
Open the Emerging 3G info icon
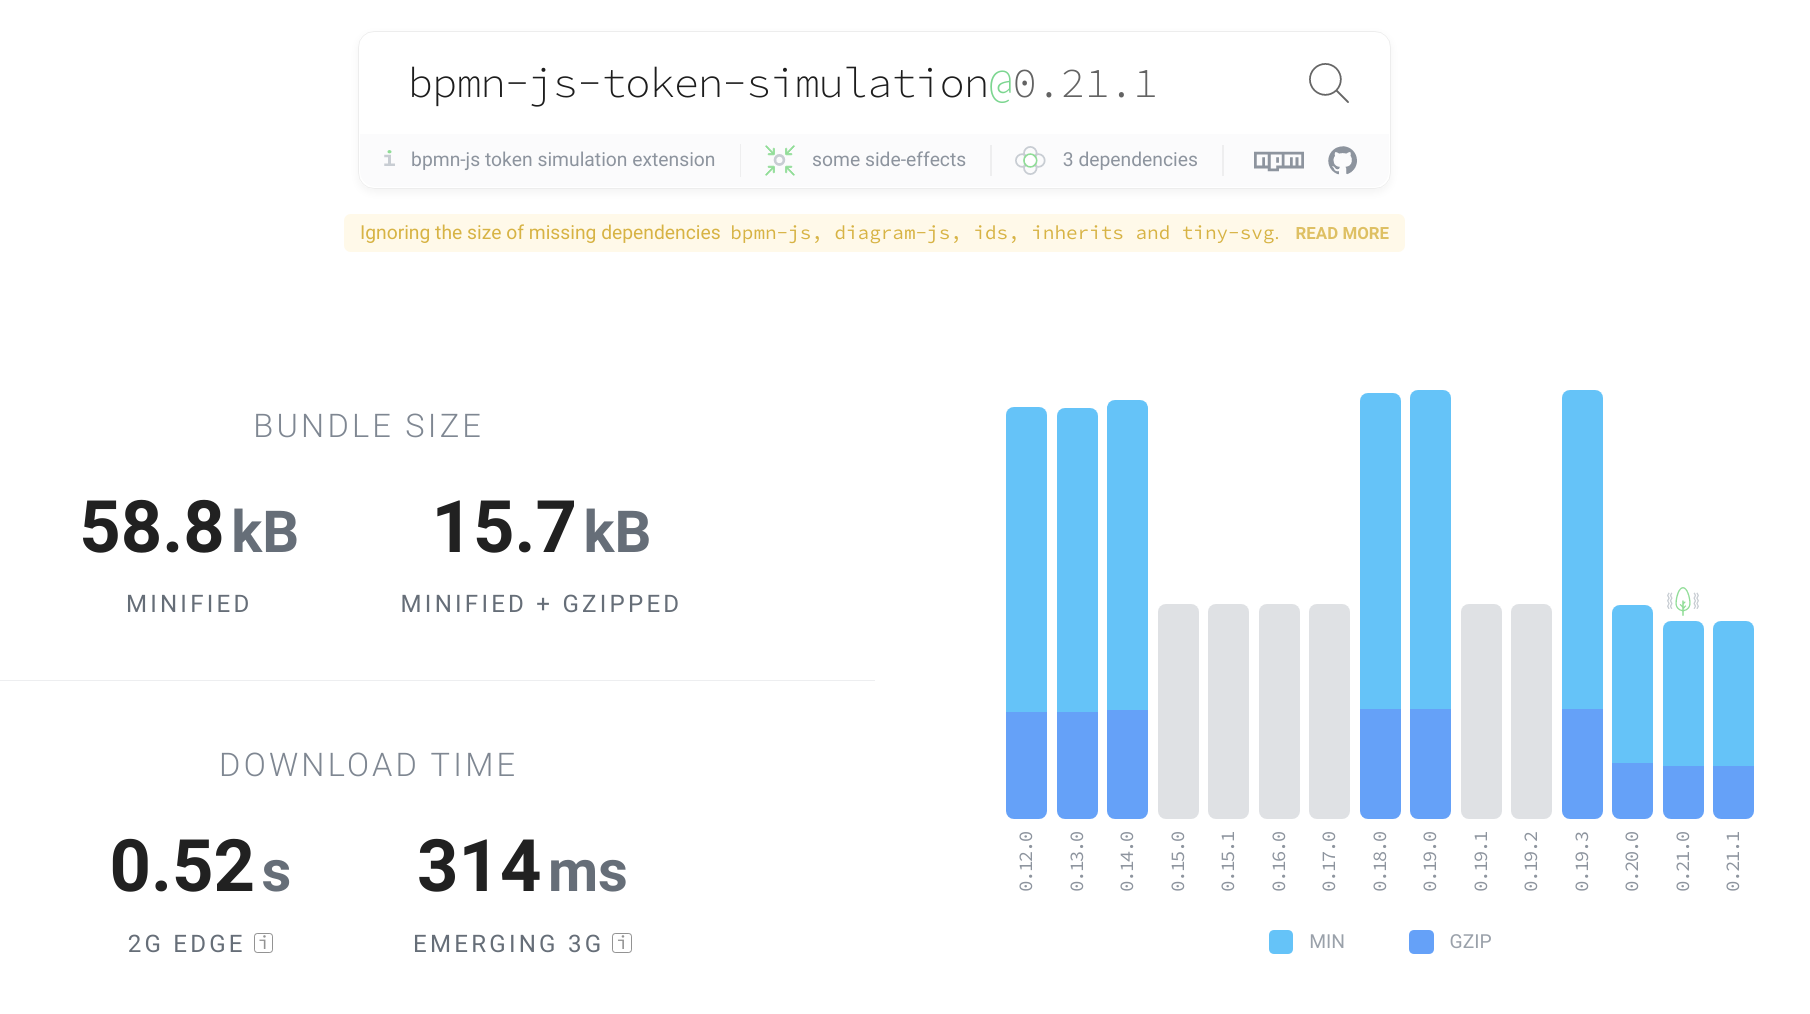coord(622,943)
